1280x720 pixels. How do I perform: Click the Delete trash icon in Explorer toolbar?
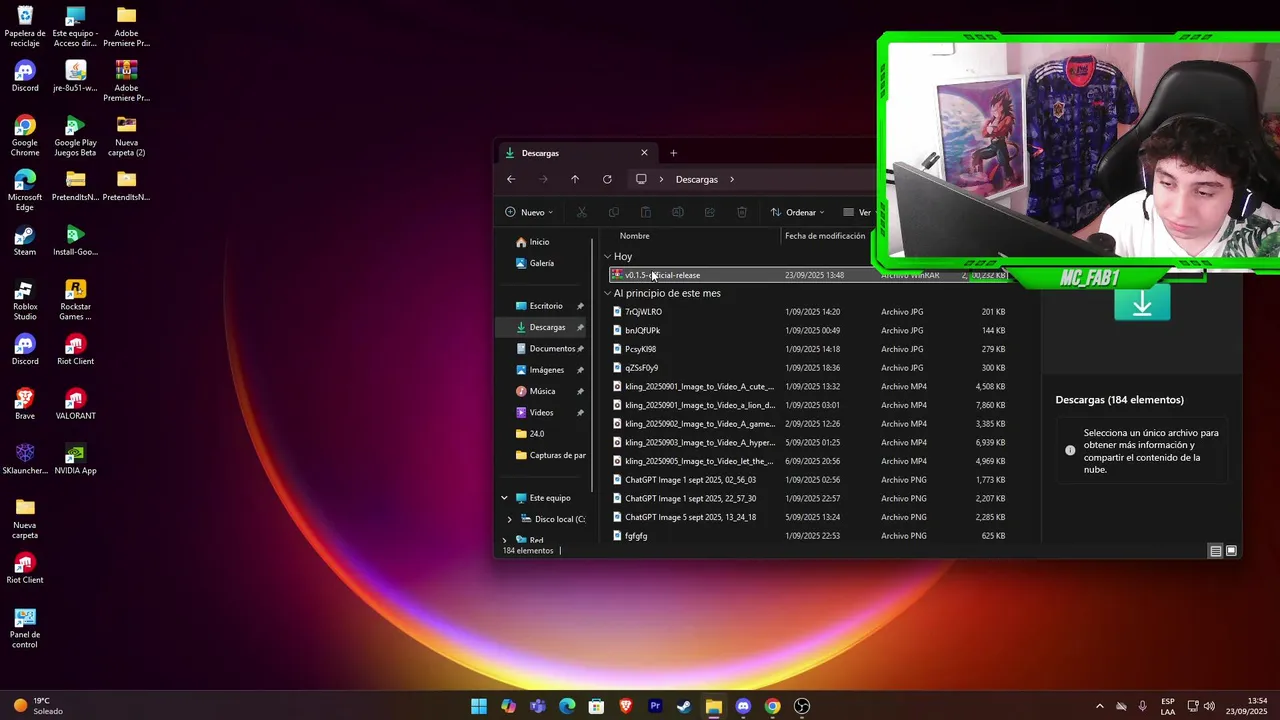742,212
